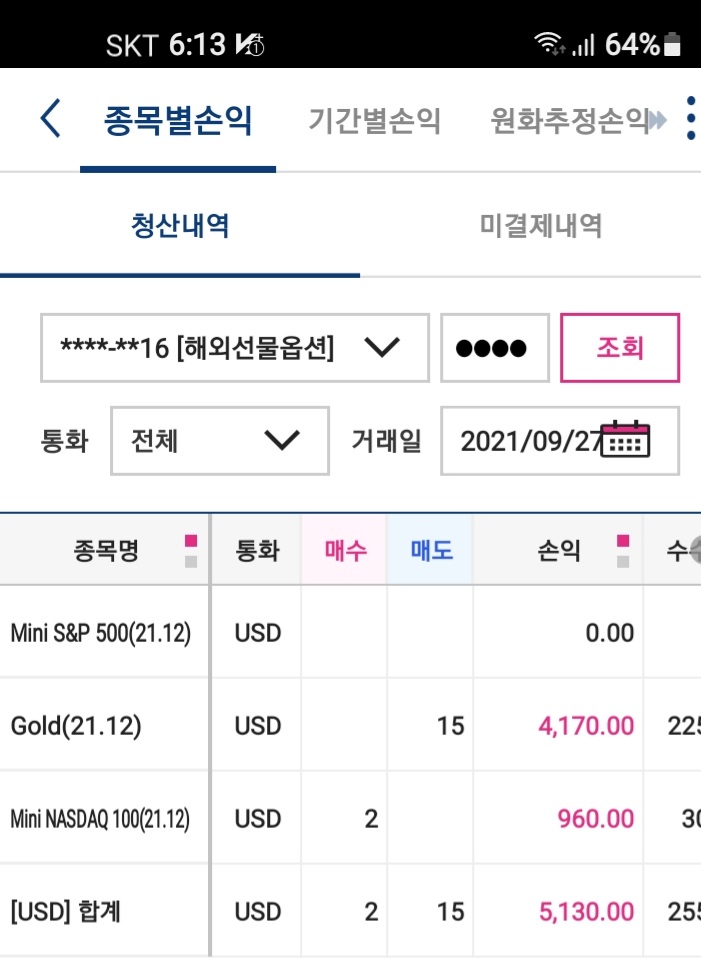
Task: Switch to the 미결제내역 tab
Action: (x=540, y=225)
